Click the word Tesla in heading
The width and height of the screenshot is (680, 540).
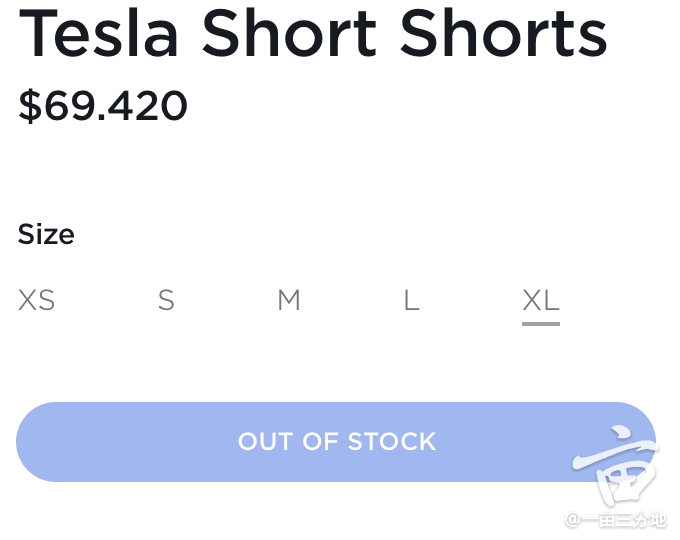(98, 33)
